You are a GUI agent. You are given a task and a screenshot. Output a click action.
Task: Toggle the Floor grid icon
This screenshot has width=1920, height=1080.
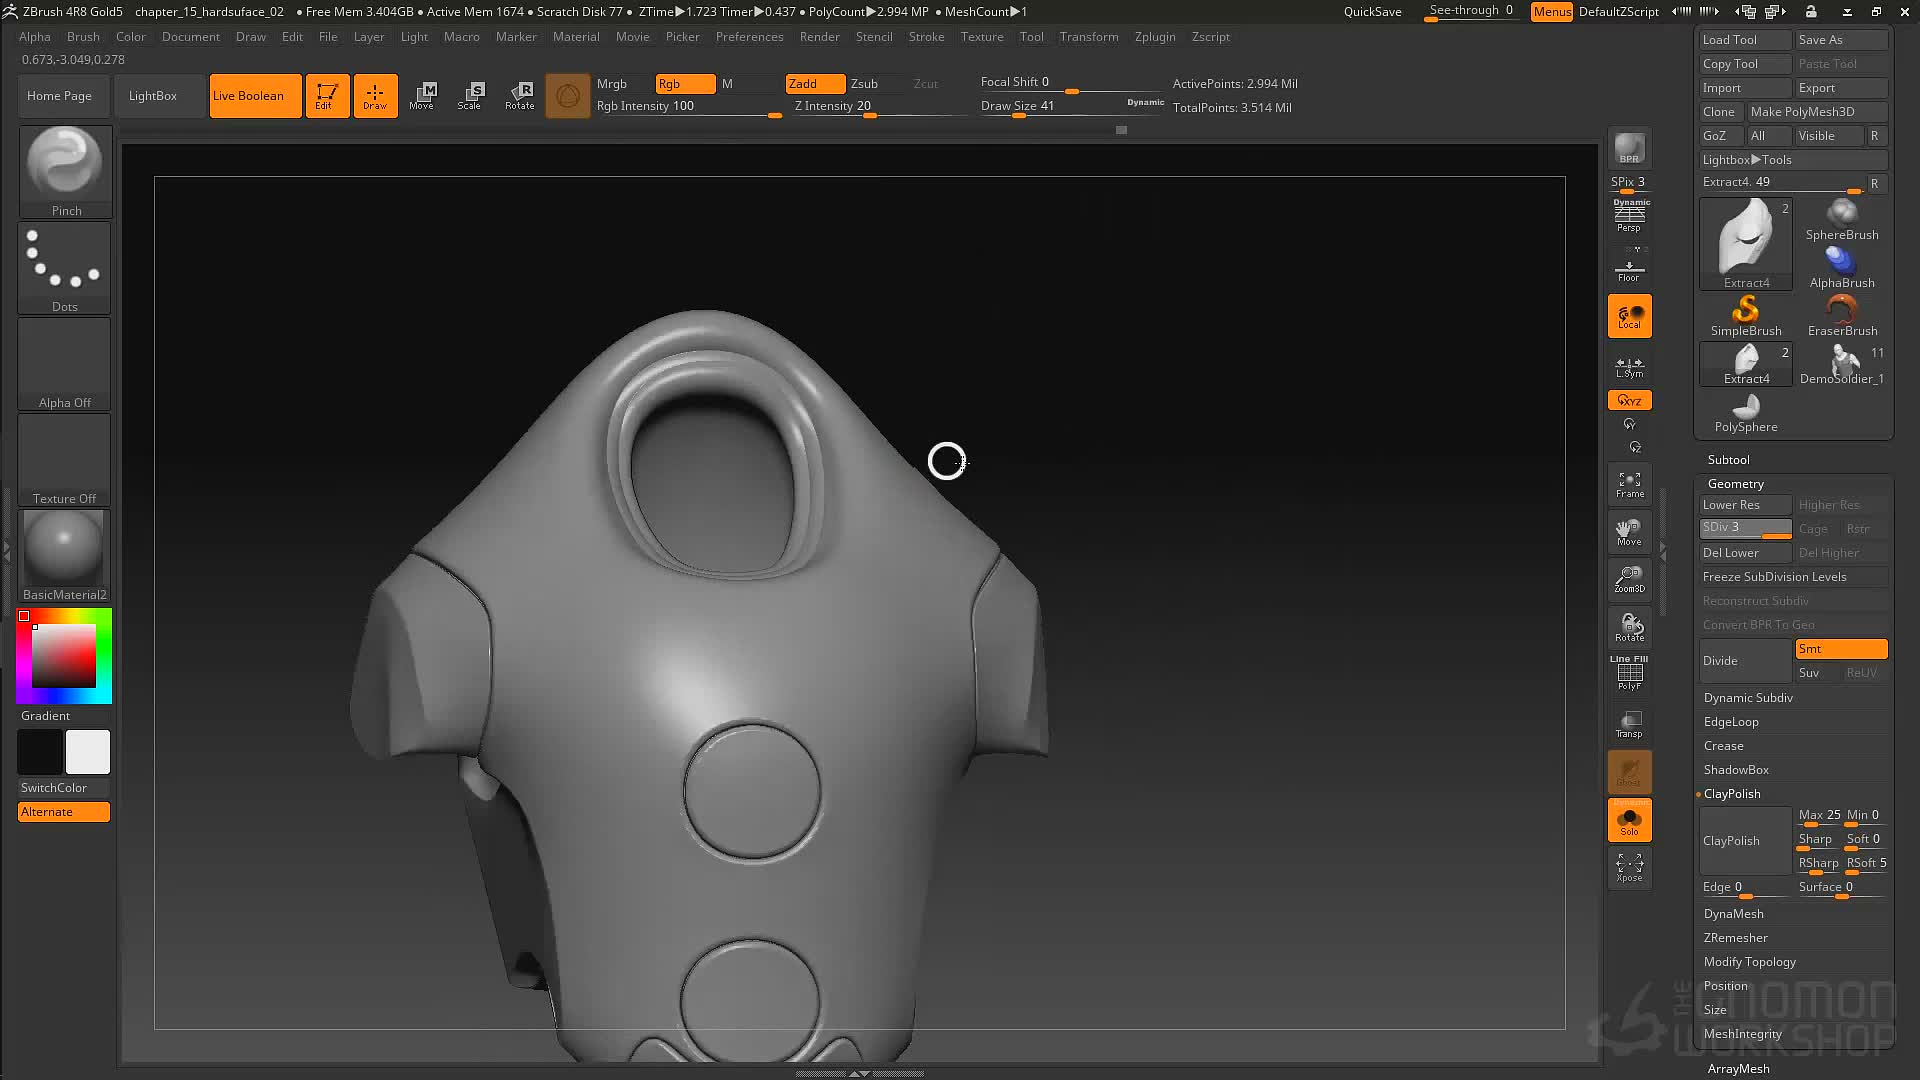pos(1629,270)
